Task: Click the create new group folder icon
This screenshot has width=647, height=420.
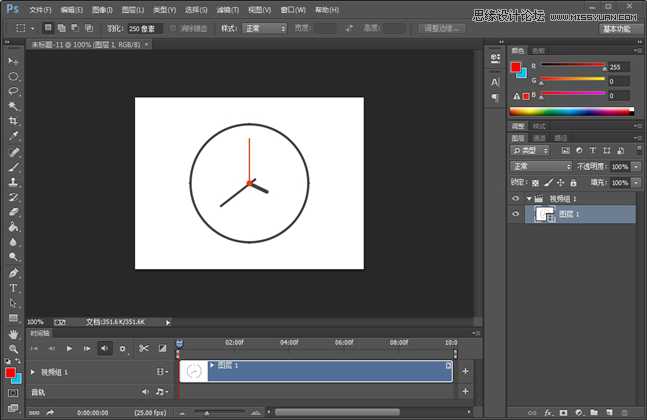Action: point(594,412)
